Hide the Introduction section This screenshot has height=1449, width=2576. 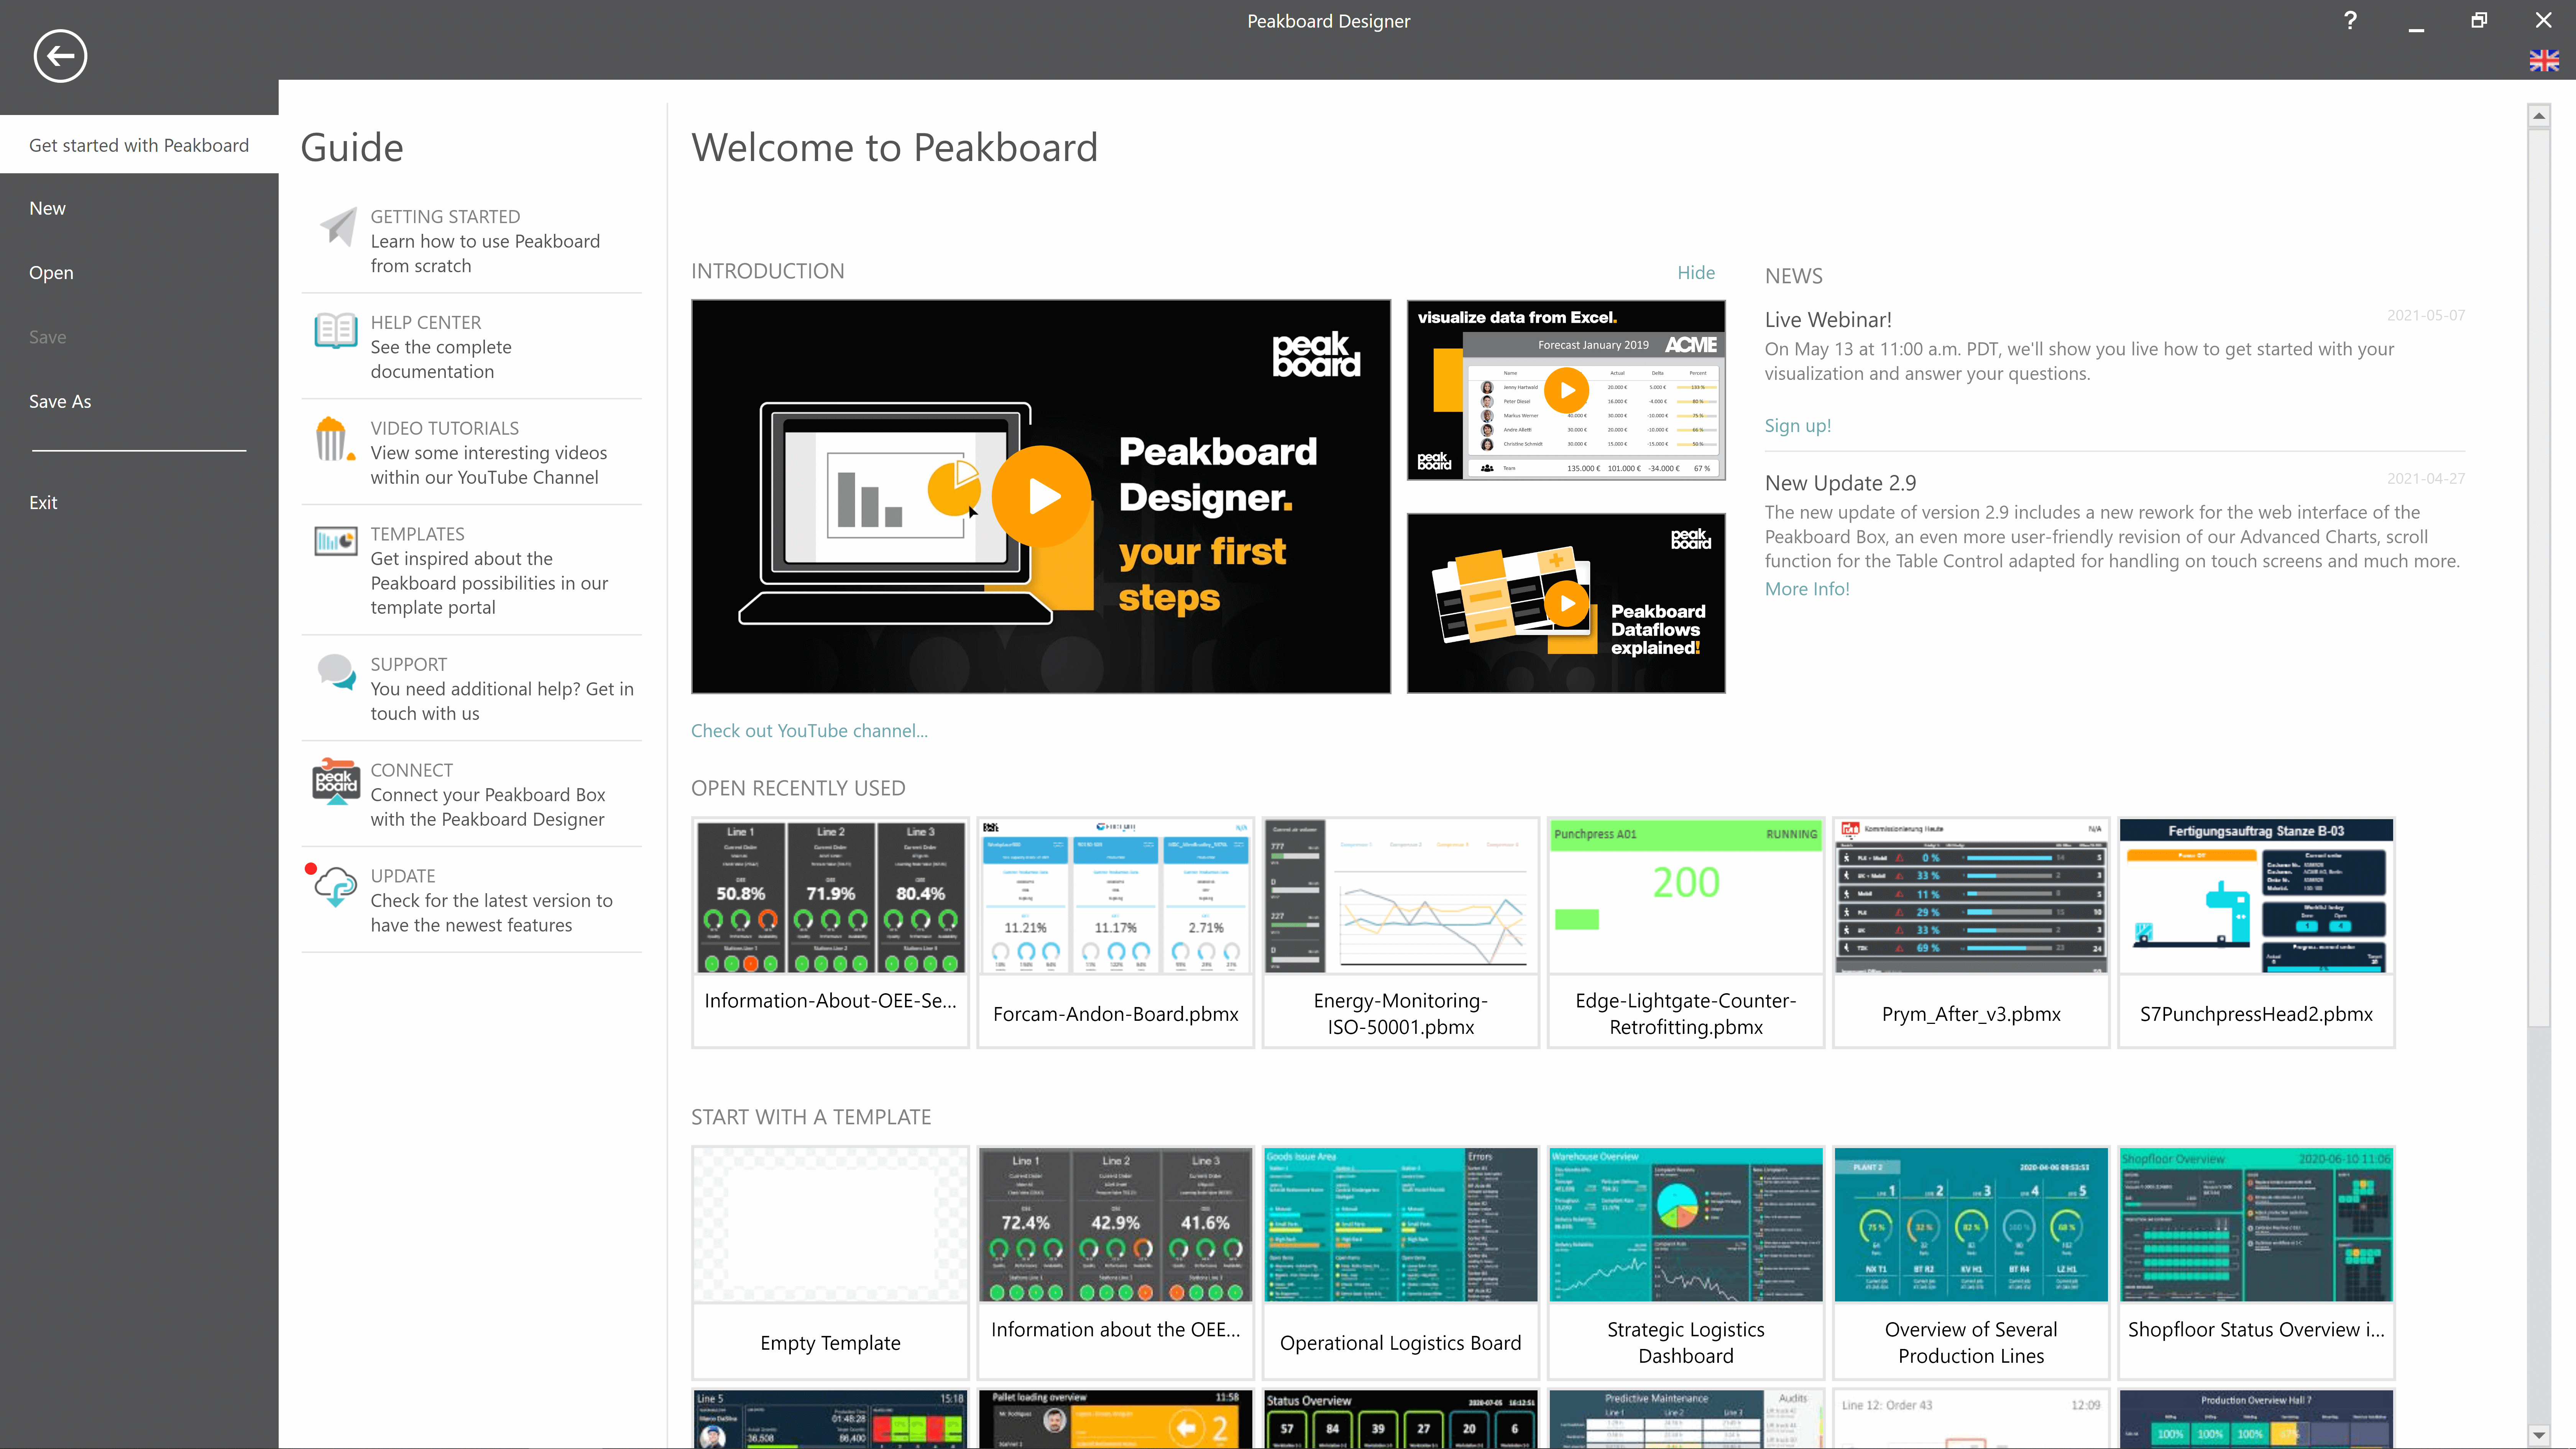[1696, 272]
